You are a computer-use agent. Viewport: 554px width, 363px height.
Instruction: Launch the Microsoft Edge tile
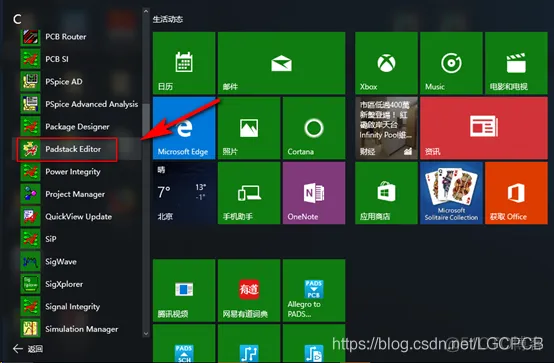click(x=184, y=128)
